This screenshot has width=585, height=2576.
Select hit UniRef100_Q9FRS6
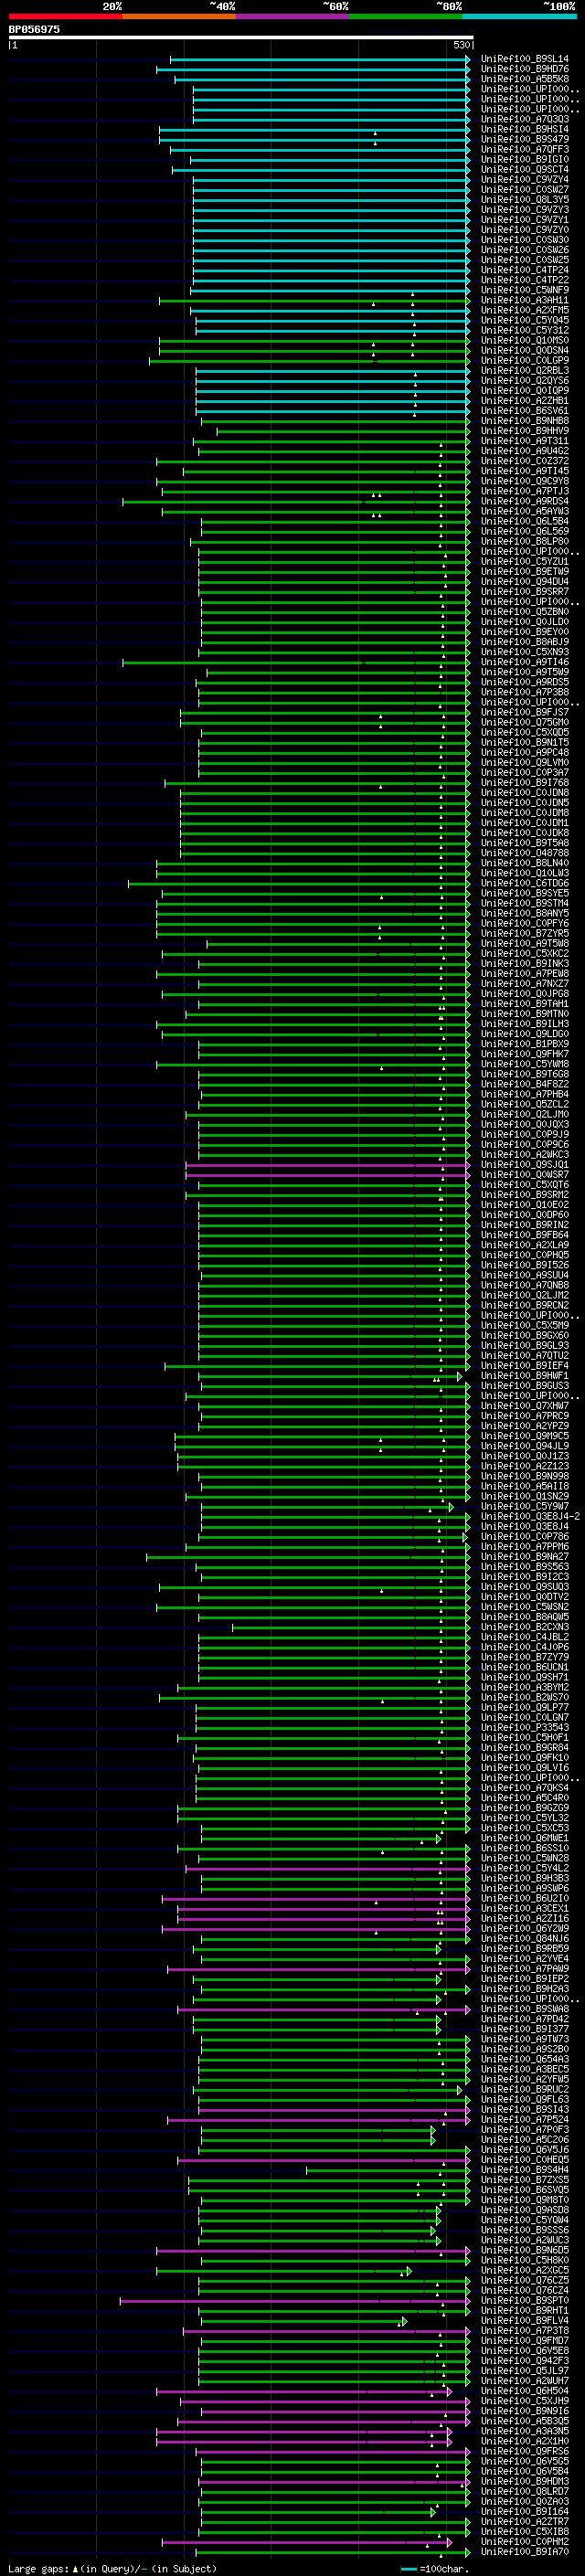525,2451
